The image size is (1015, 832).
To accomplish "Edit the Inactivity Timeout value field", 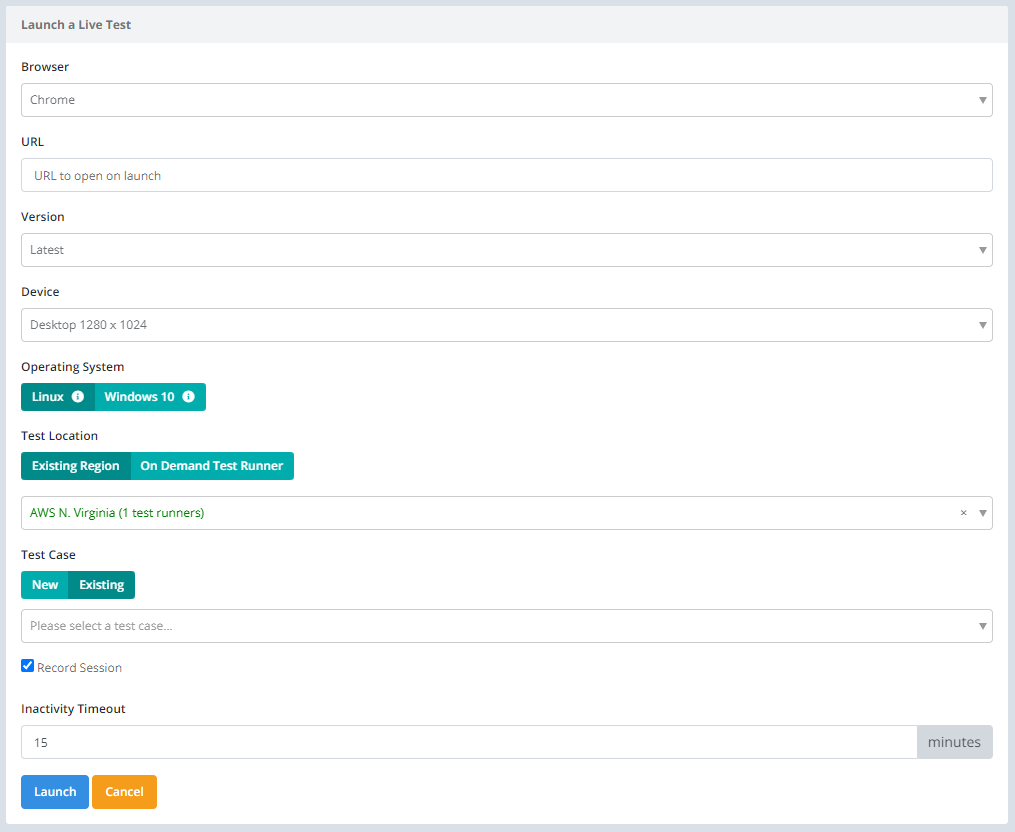I will (469, 742).
